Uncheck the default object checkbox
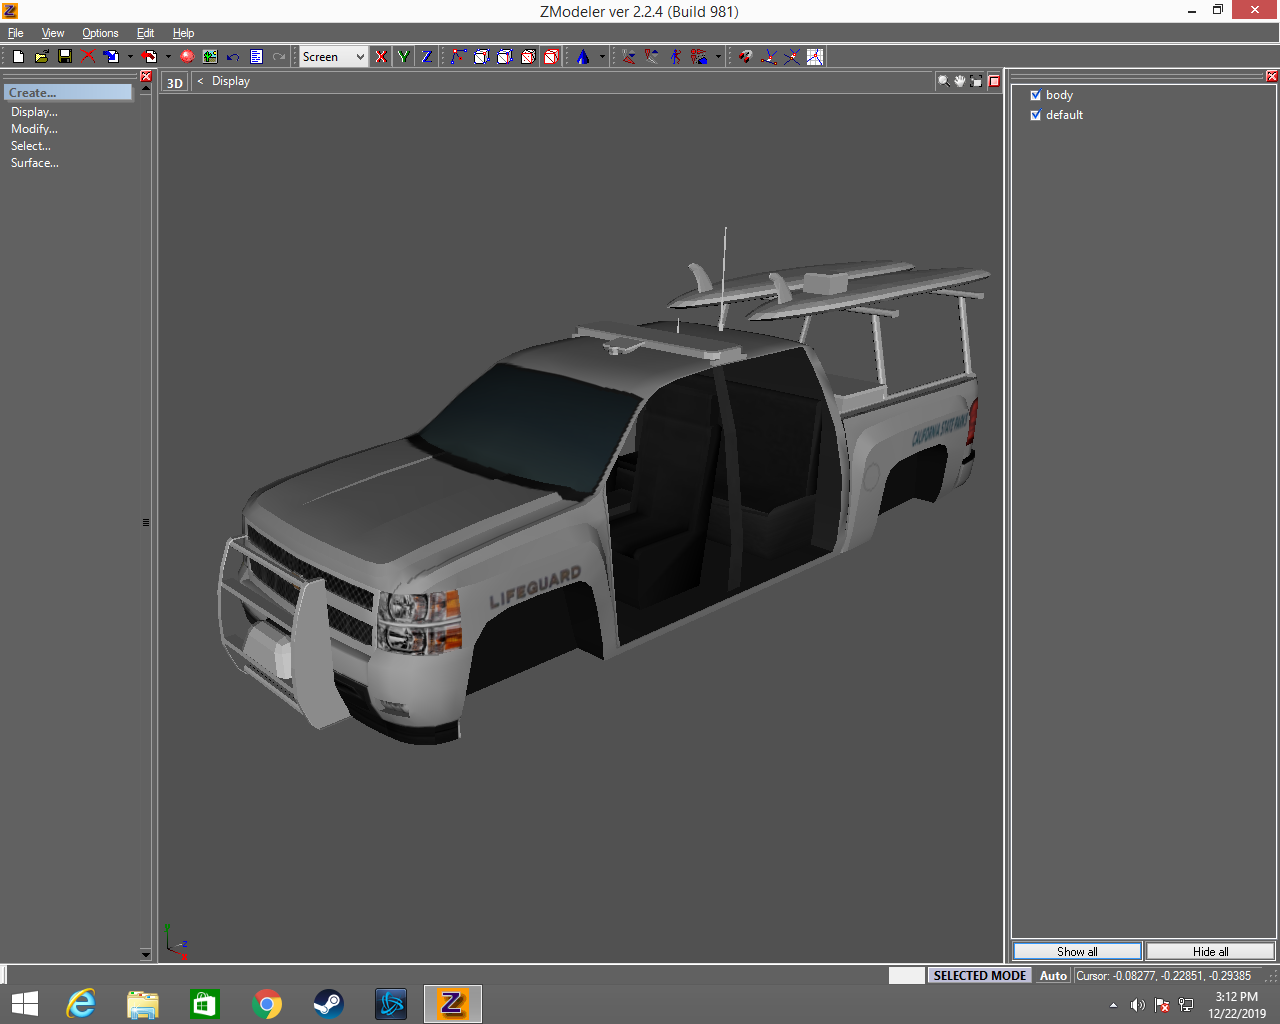Image resolution: width=1280 pixels, height=1024 pixels. [x=1036, y=115]
